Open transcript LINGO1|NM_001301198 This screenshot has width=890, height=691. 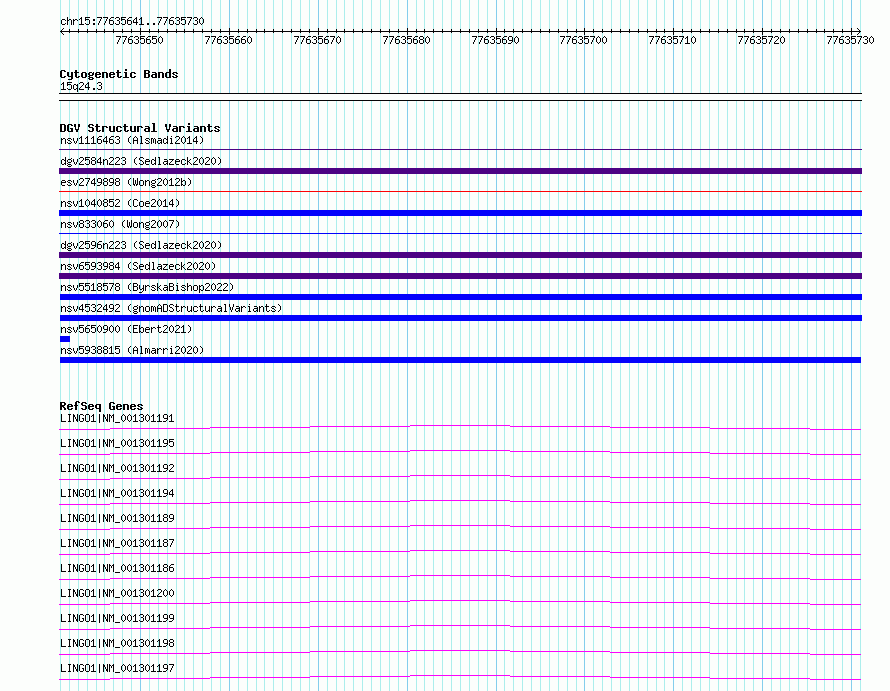click(x=117, y=643)
